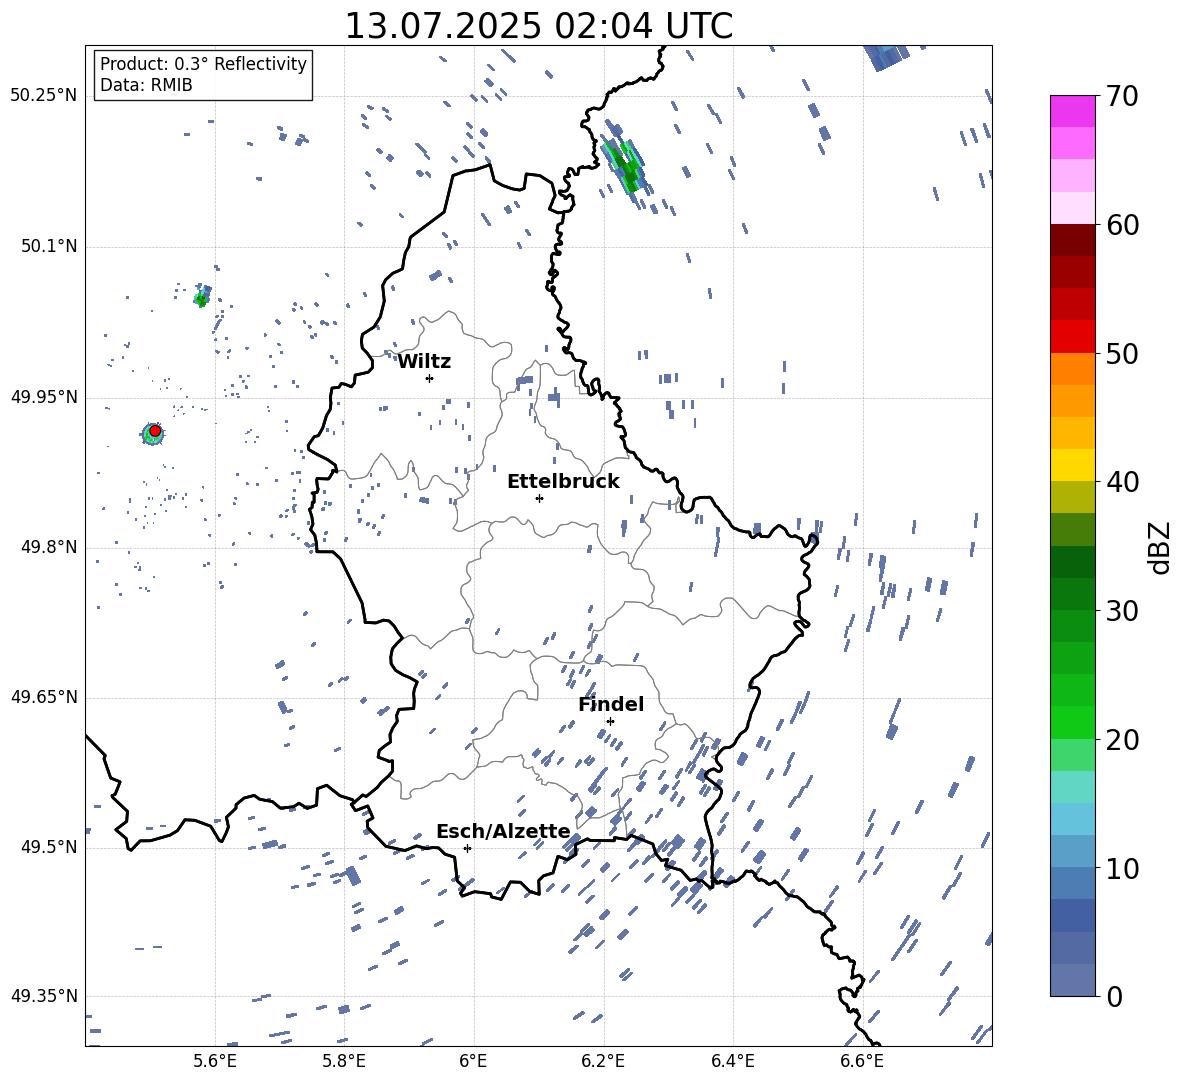Click the colorbar 10 tick value
Viewport: 1184px width, 1081px height.
coord(1122,868)
